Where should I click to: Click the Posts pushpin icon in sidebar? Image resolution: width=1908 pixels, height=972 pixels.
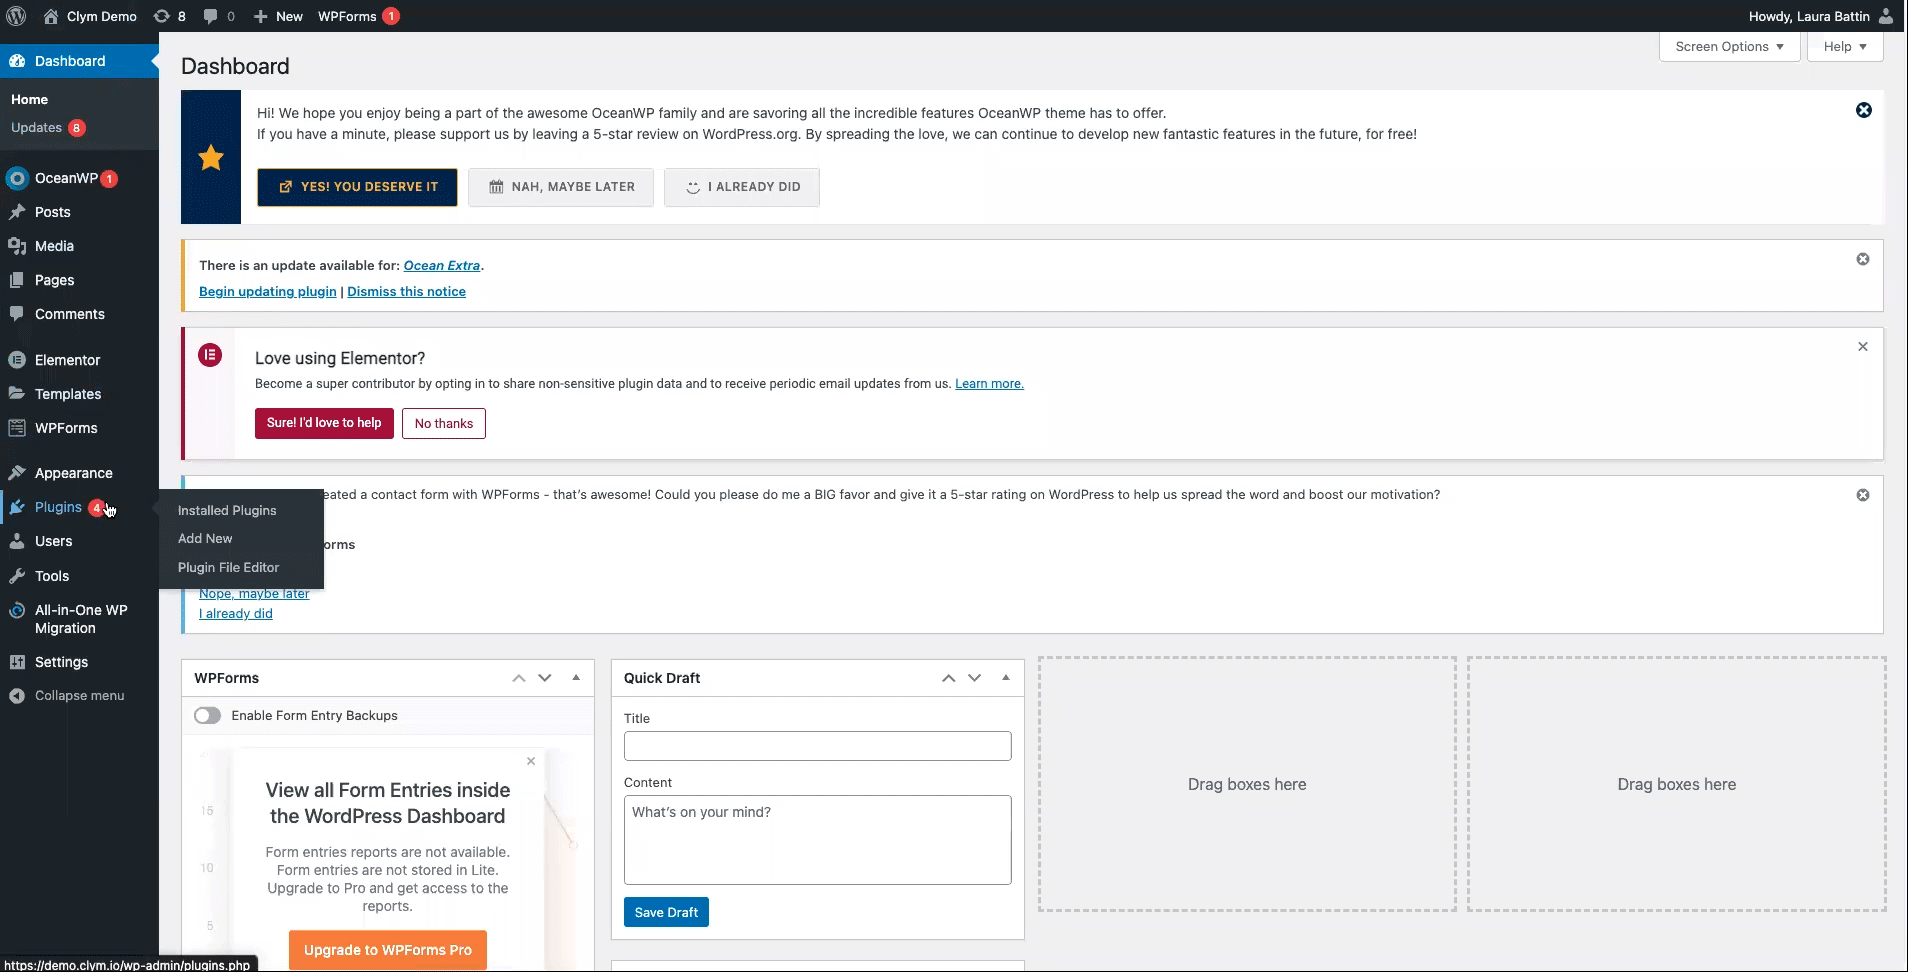(17, 212)
